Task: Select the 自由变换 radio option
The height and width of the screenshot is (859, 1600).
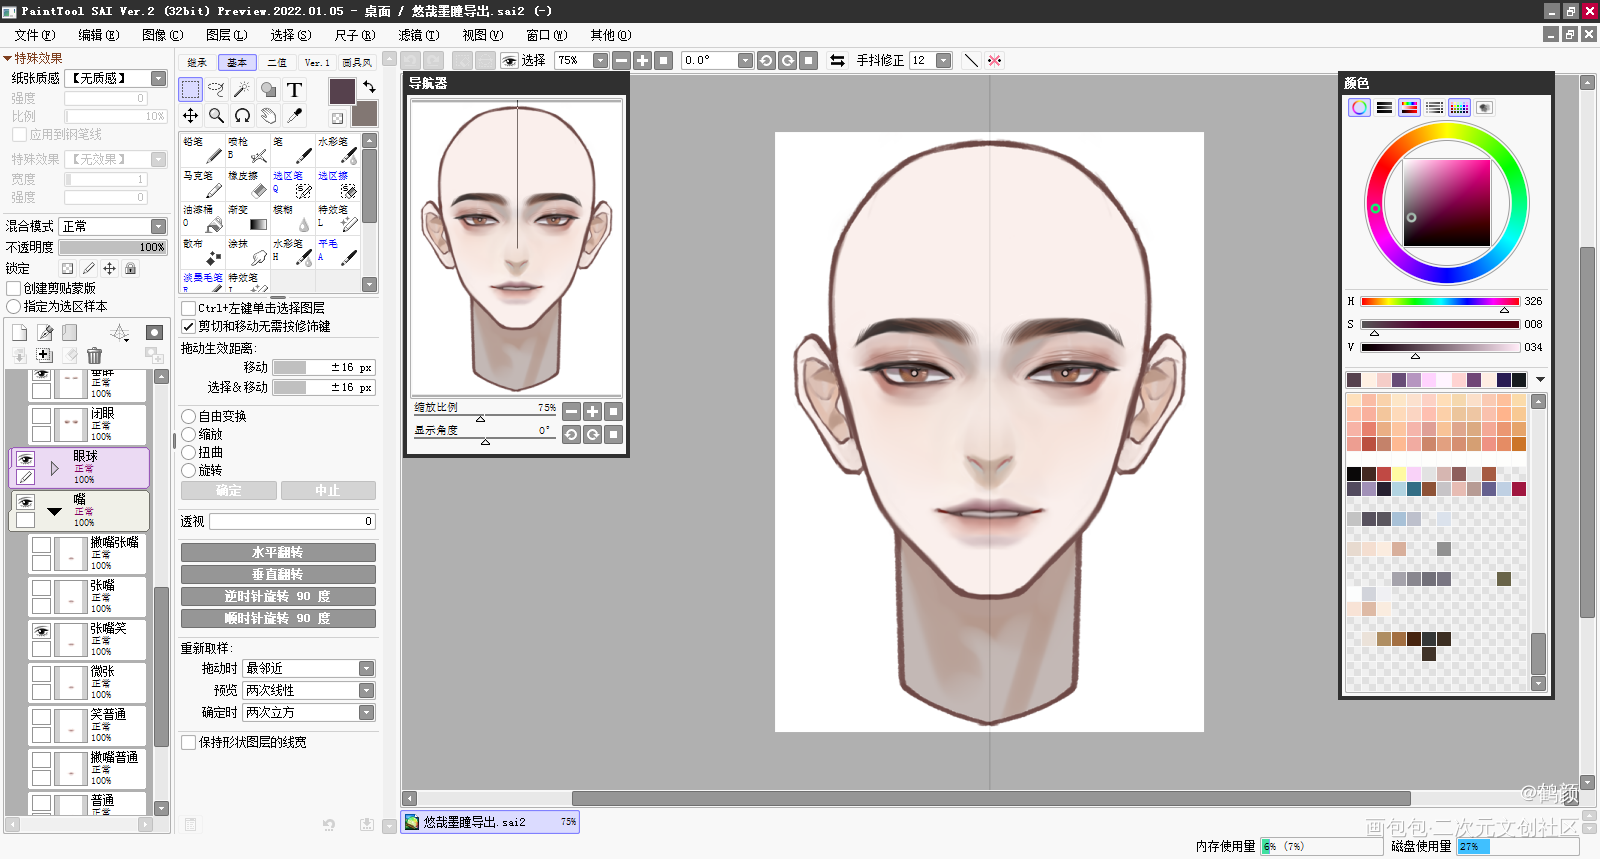Action: pos(189,416)
